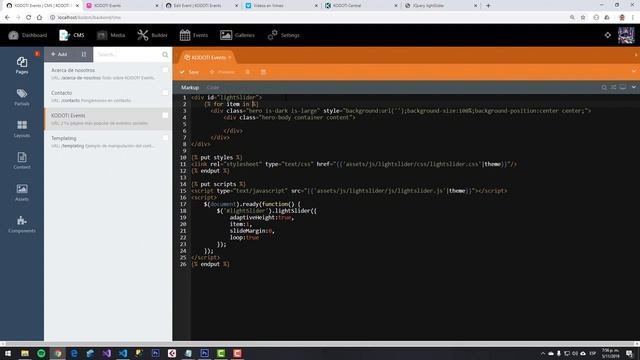Open the Builder section in the top navigation
Image resolution: width=640 pixels, height=360 pixels.
pos(152,35)
